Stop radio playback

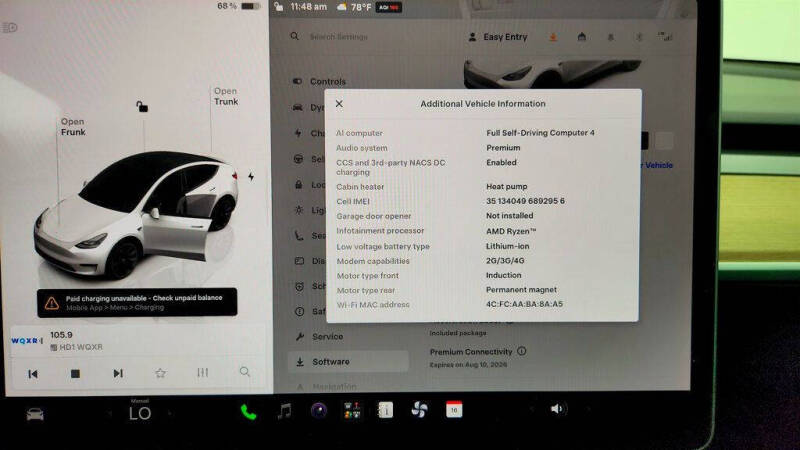click(76, 374)
